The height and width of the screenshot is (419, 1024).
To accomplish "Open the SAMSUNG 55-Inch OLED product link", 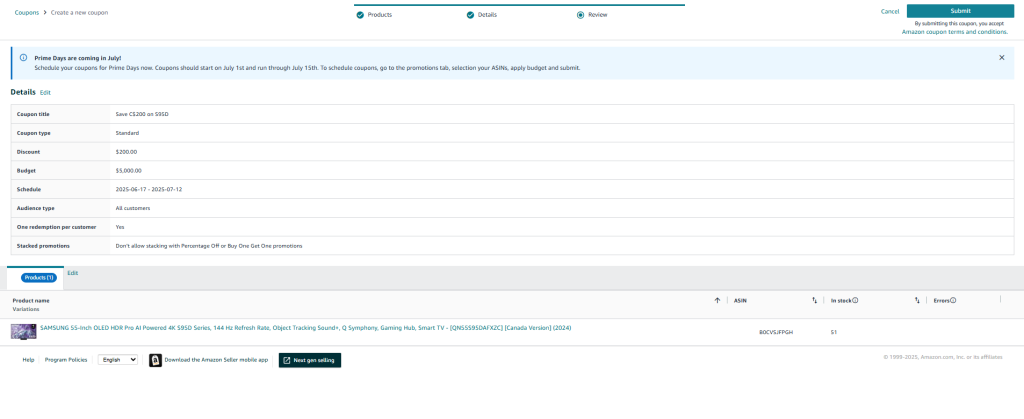I will [x=306, y=328].
